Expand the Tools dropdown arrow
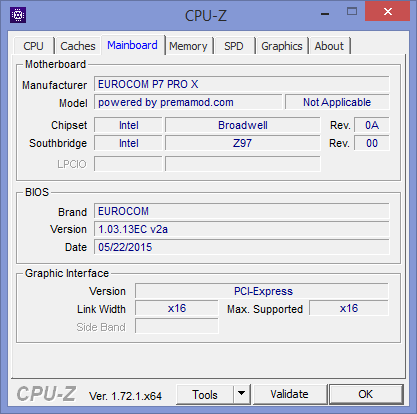417x414 pixels. point(242,393)
